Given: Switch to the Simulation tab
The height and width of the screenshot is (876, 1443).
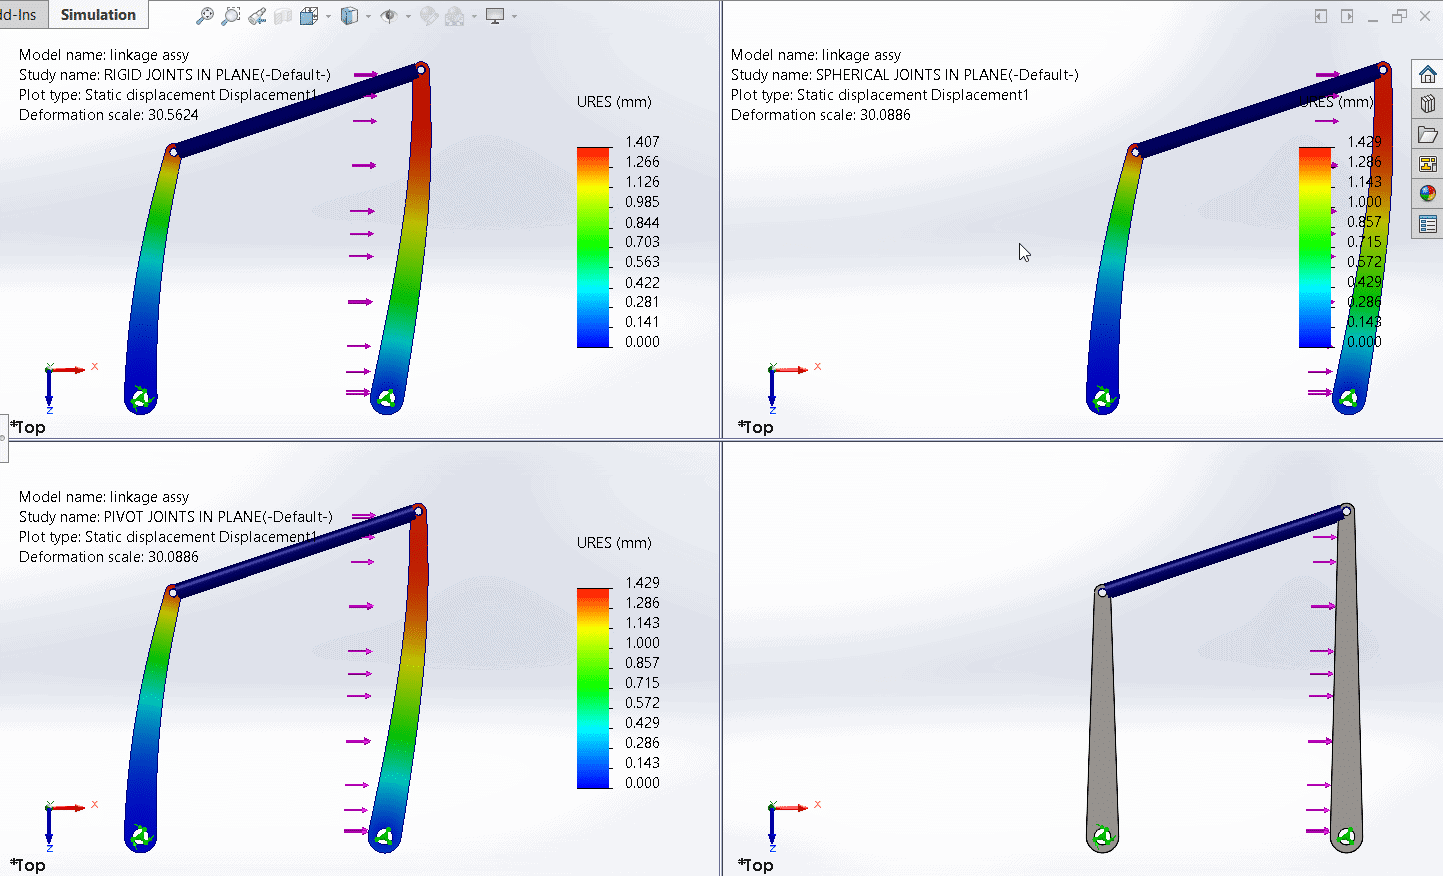Looking at the screenshot, I should (x=97, y=14).
